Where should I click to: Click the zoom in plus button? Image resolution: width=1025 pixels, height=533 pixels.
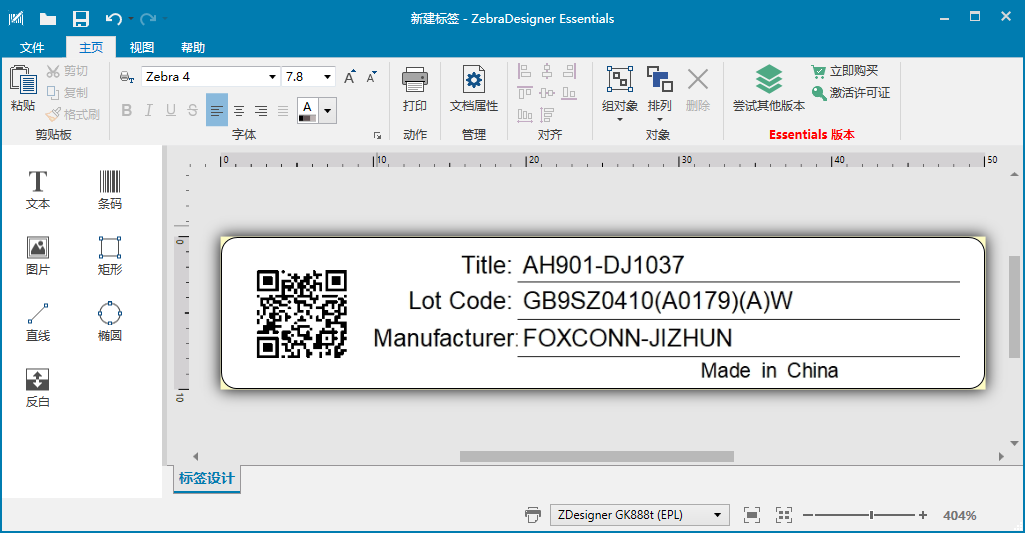[922, 515]
